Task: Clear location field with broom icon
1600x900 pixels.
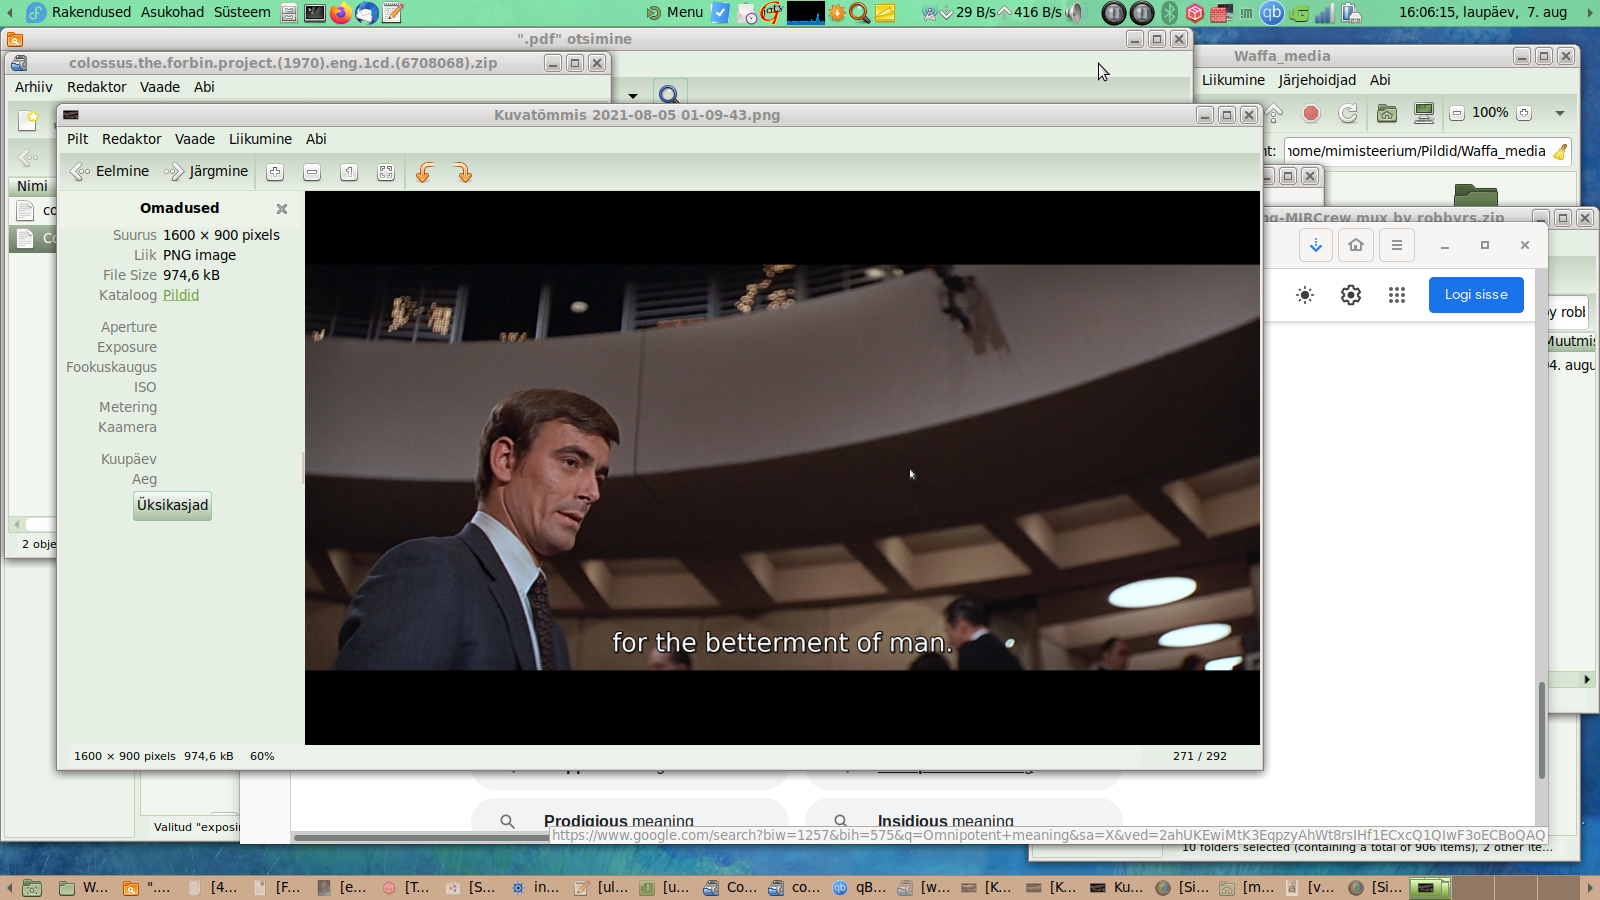Action: click(1560, 151)
